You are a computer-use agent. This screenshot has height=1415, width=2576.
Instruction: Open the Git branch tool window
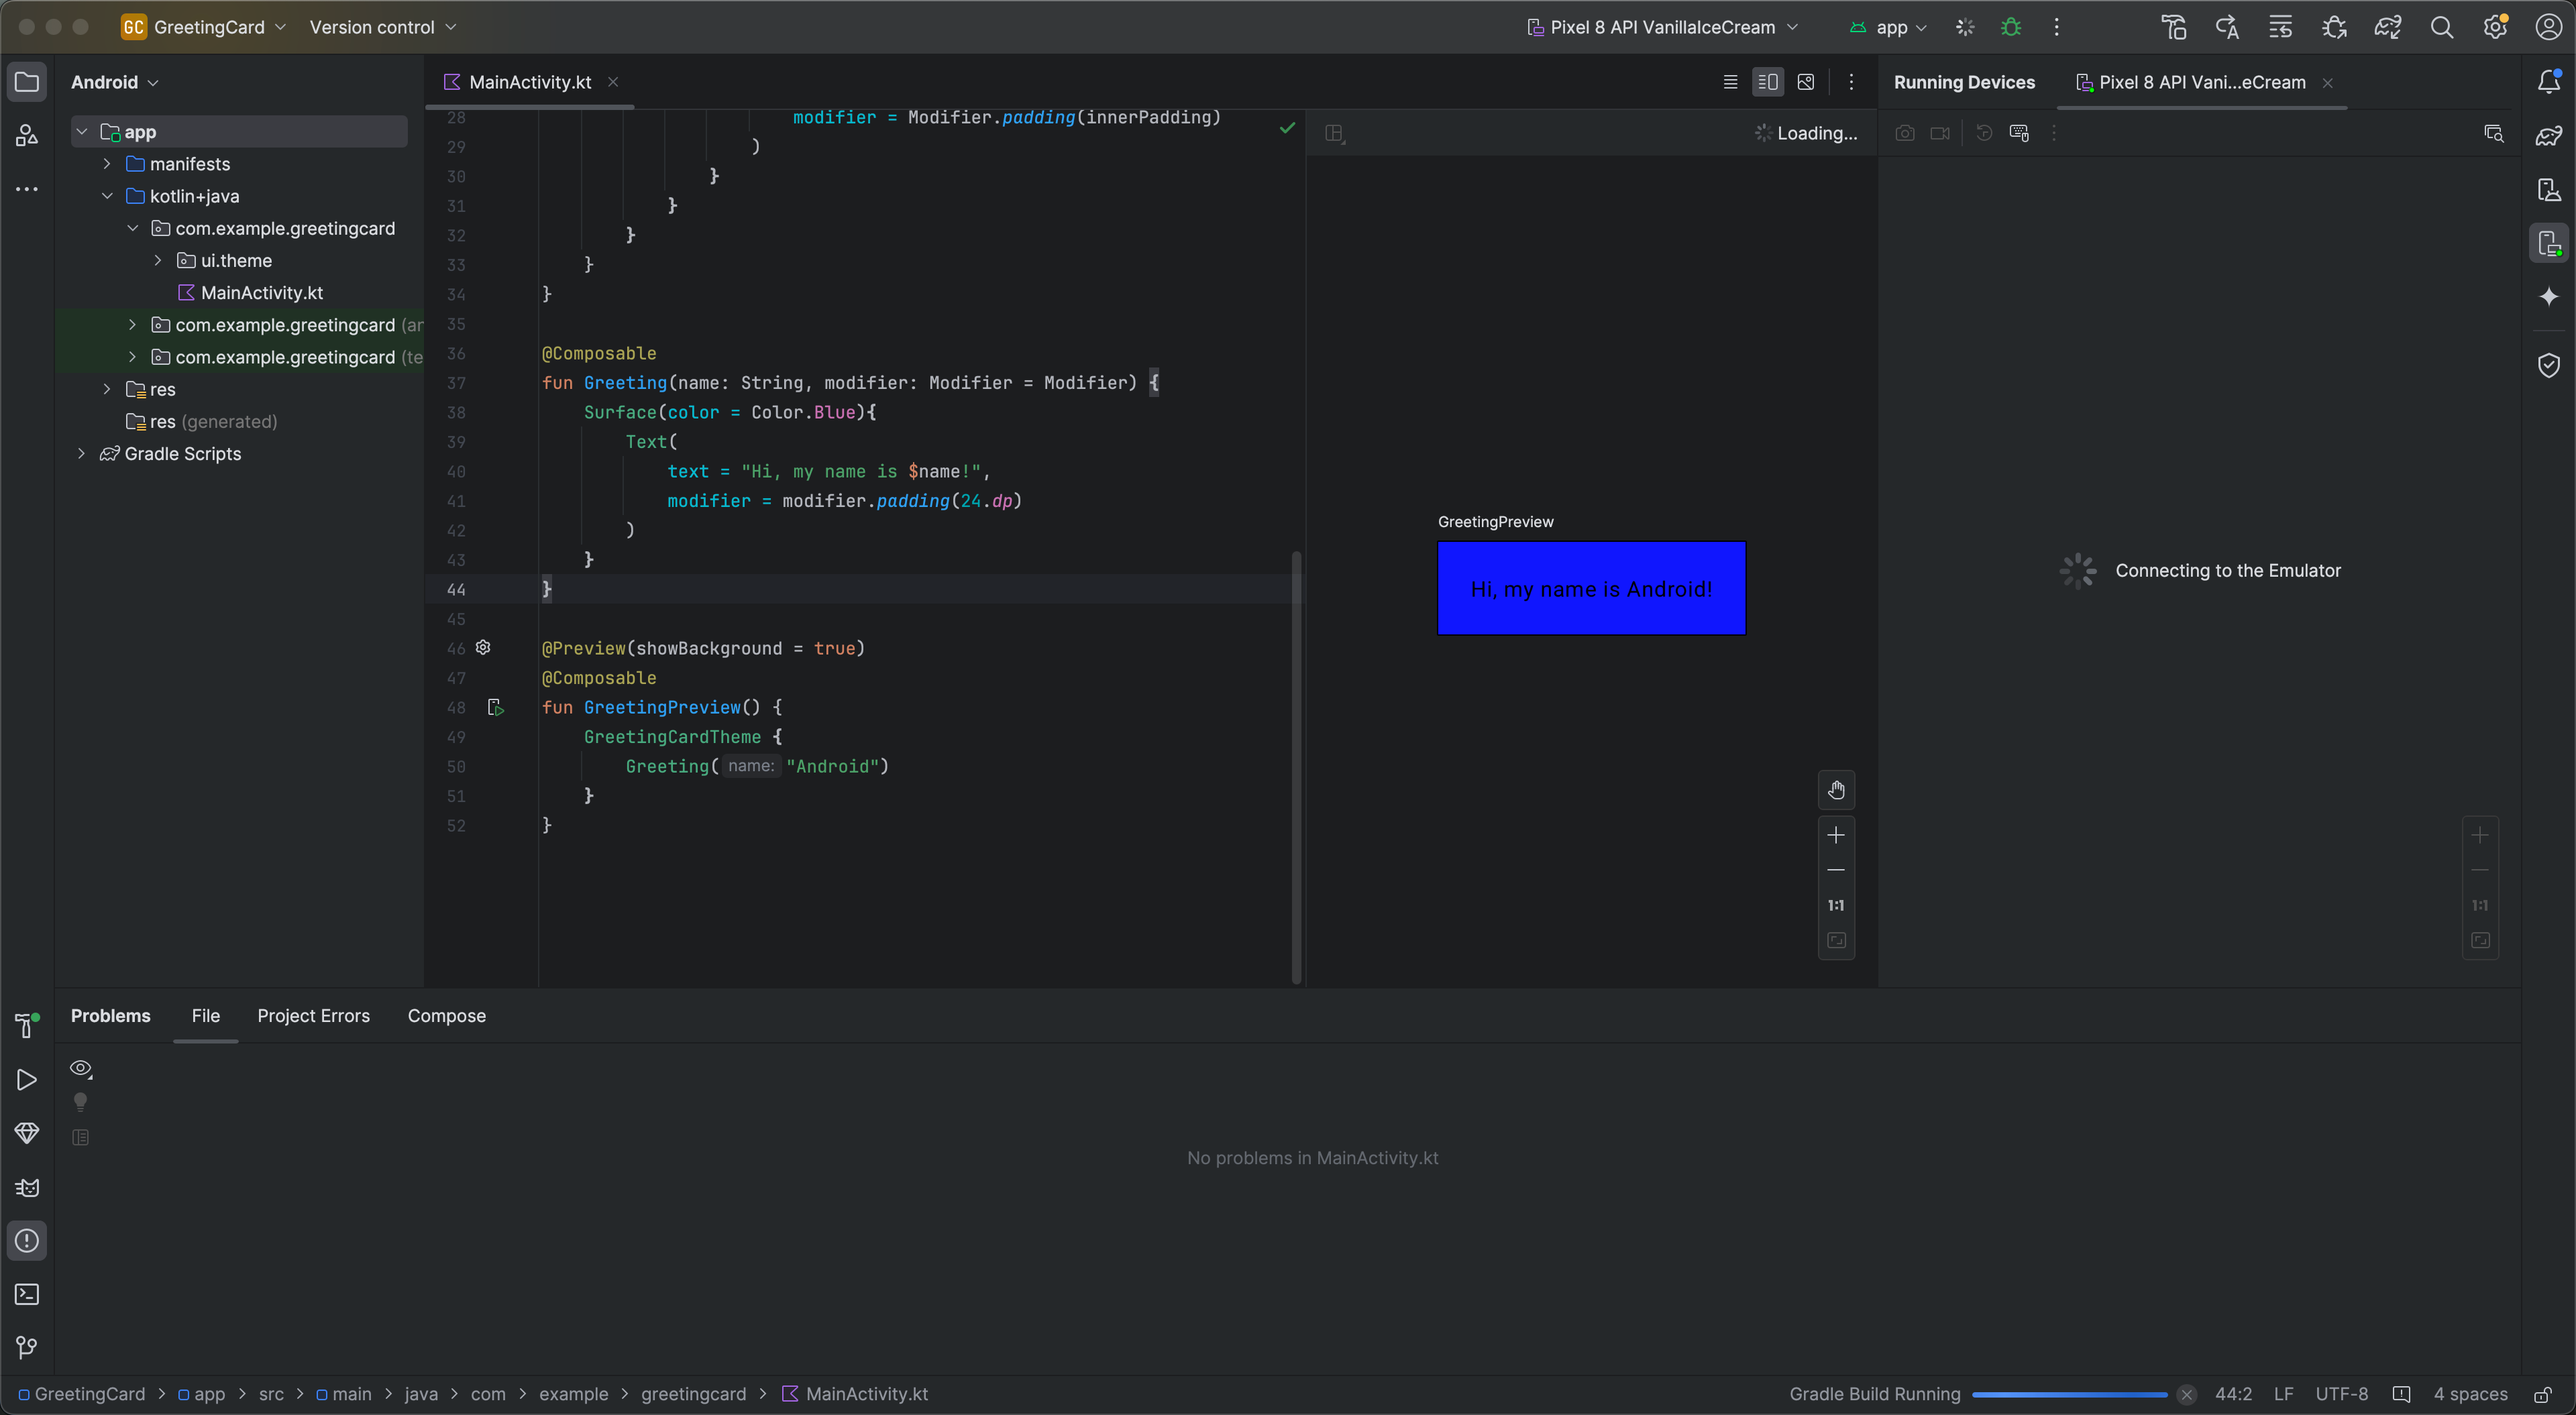27,1348
